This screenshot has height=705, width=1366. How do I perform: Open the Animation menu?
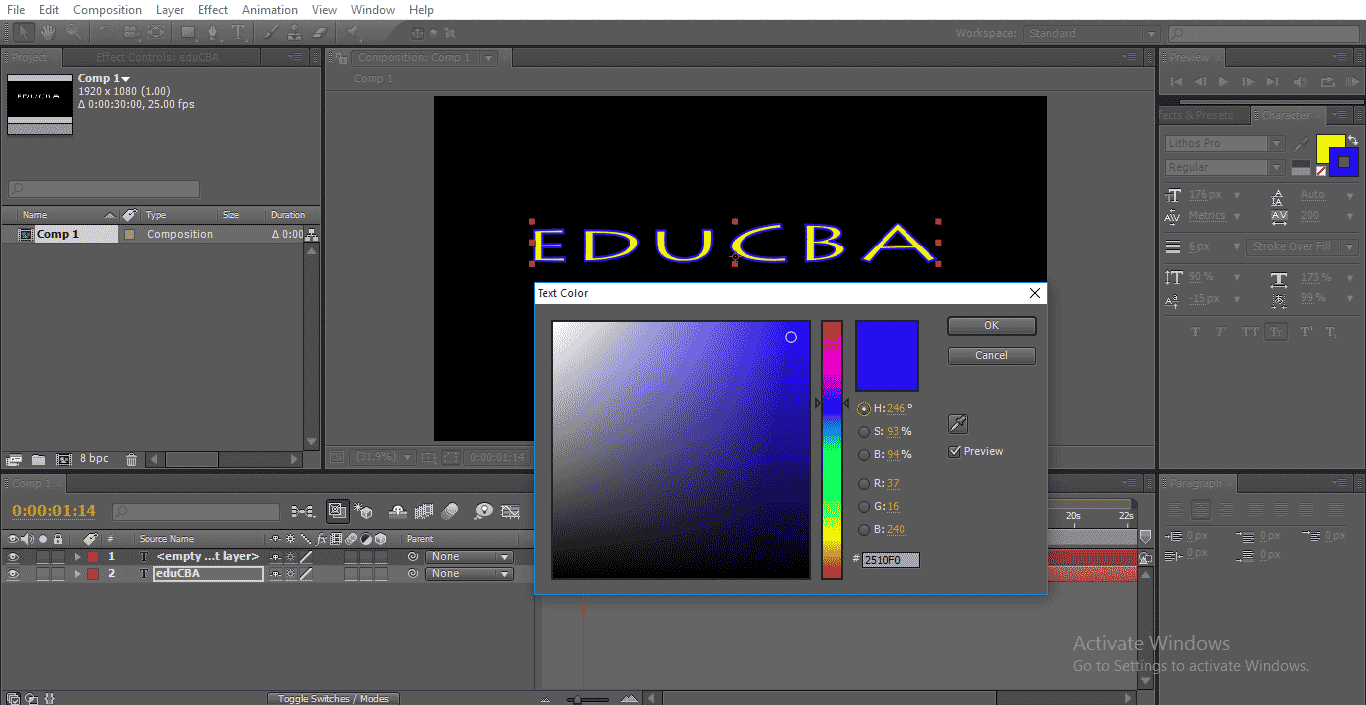(270, 10)
